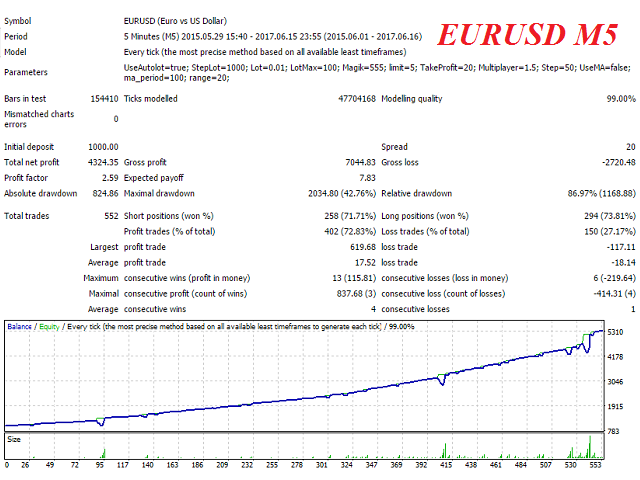
Task: Click the 'Balance' legend label in the chart
Action: coord(19,326)
